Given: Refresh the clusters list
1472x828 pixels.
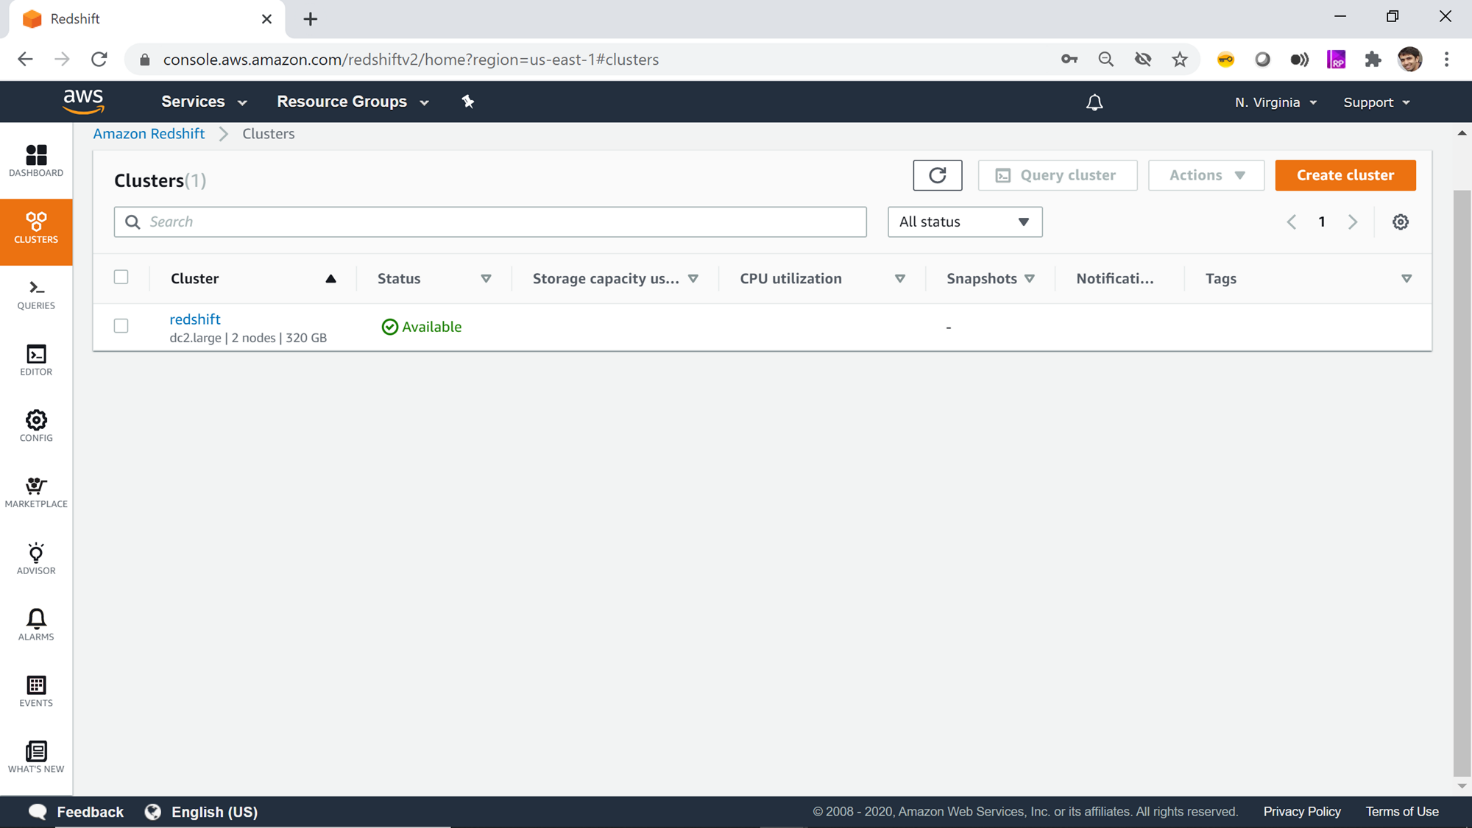Looking at the screenshot, I should [937, 175].
